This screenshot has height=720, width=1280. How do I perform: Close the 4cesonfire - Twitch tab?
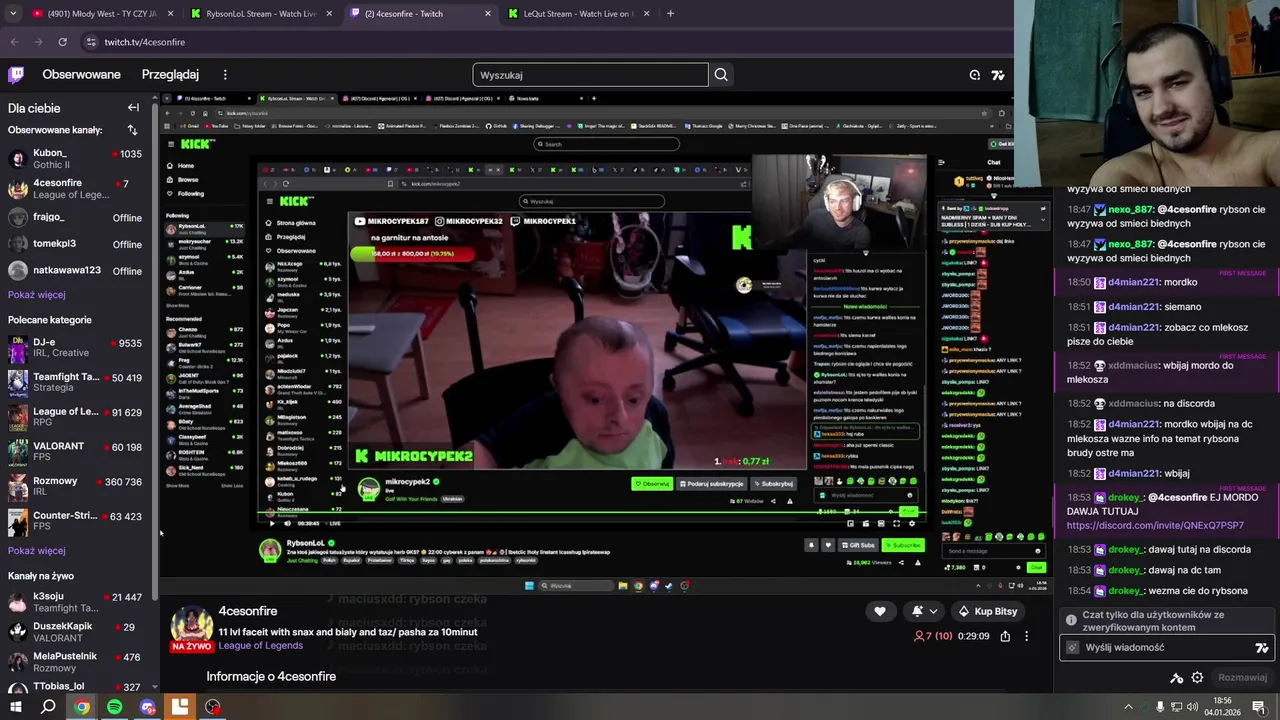point(488,14)
